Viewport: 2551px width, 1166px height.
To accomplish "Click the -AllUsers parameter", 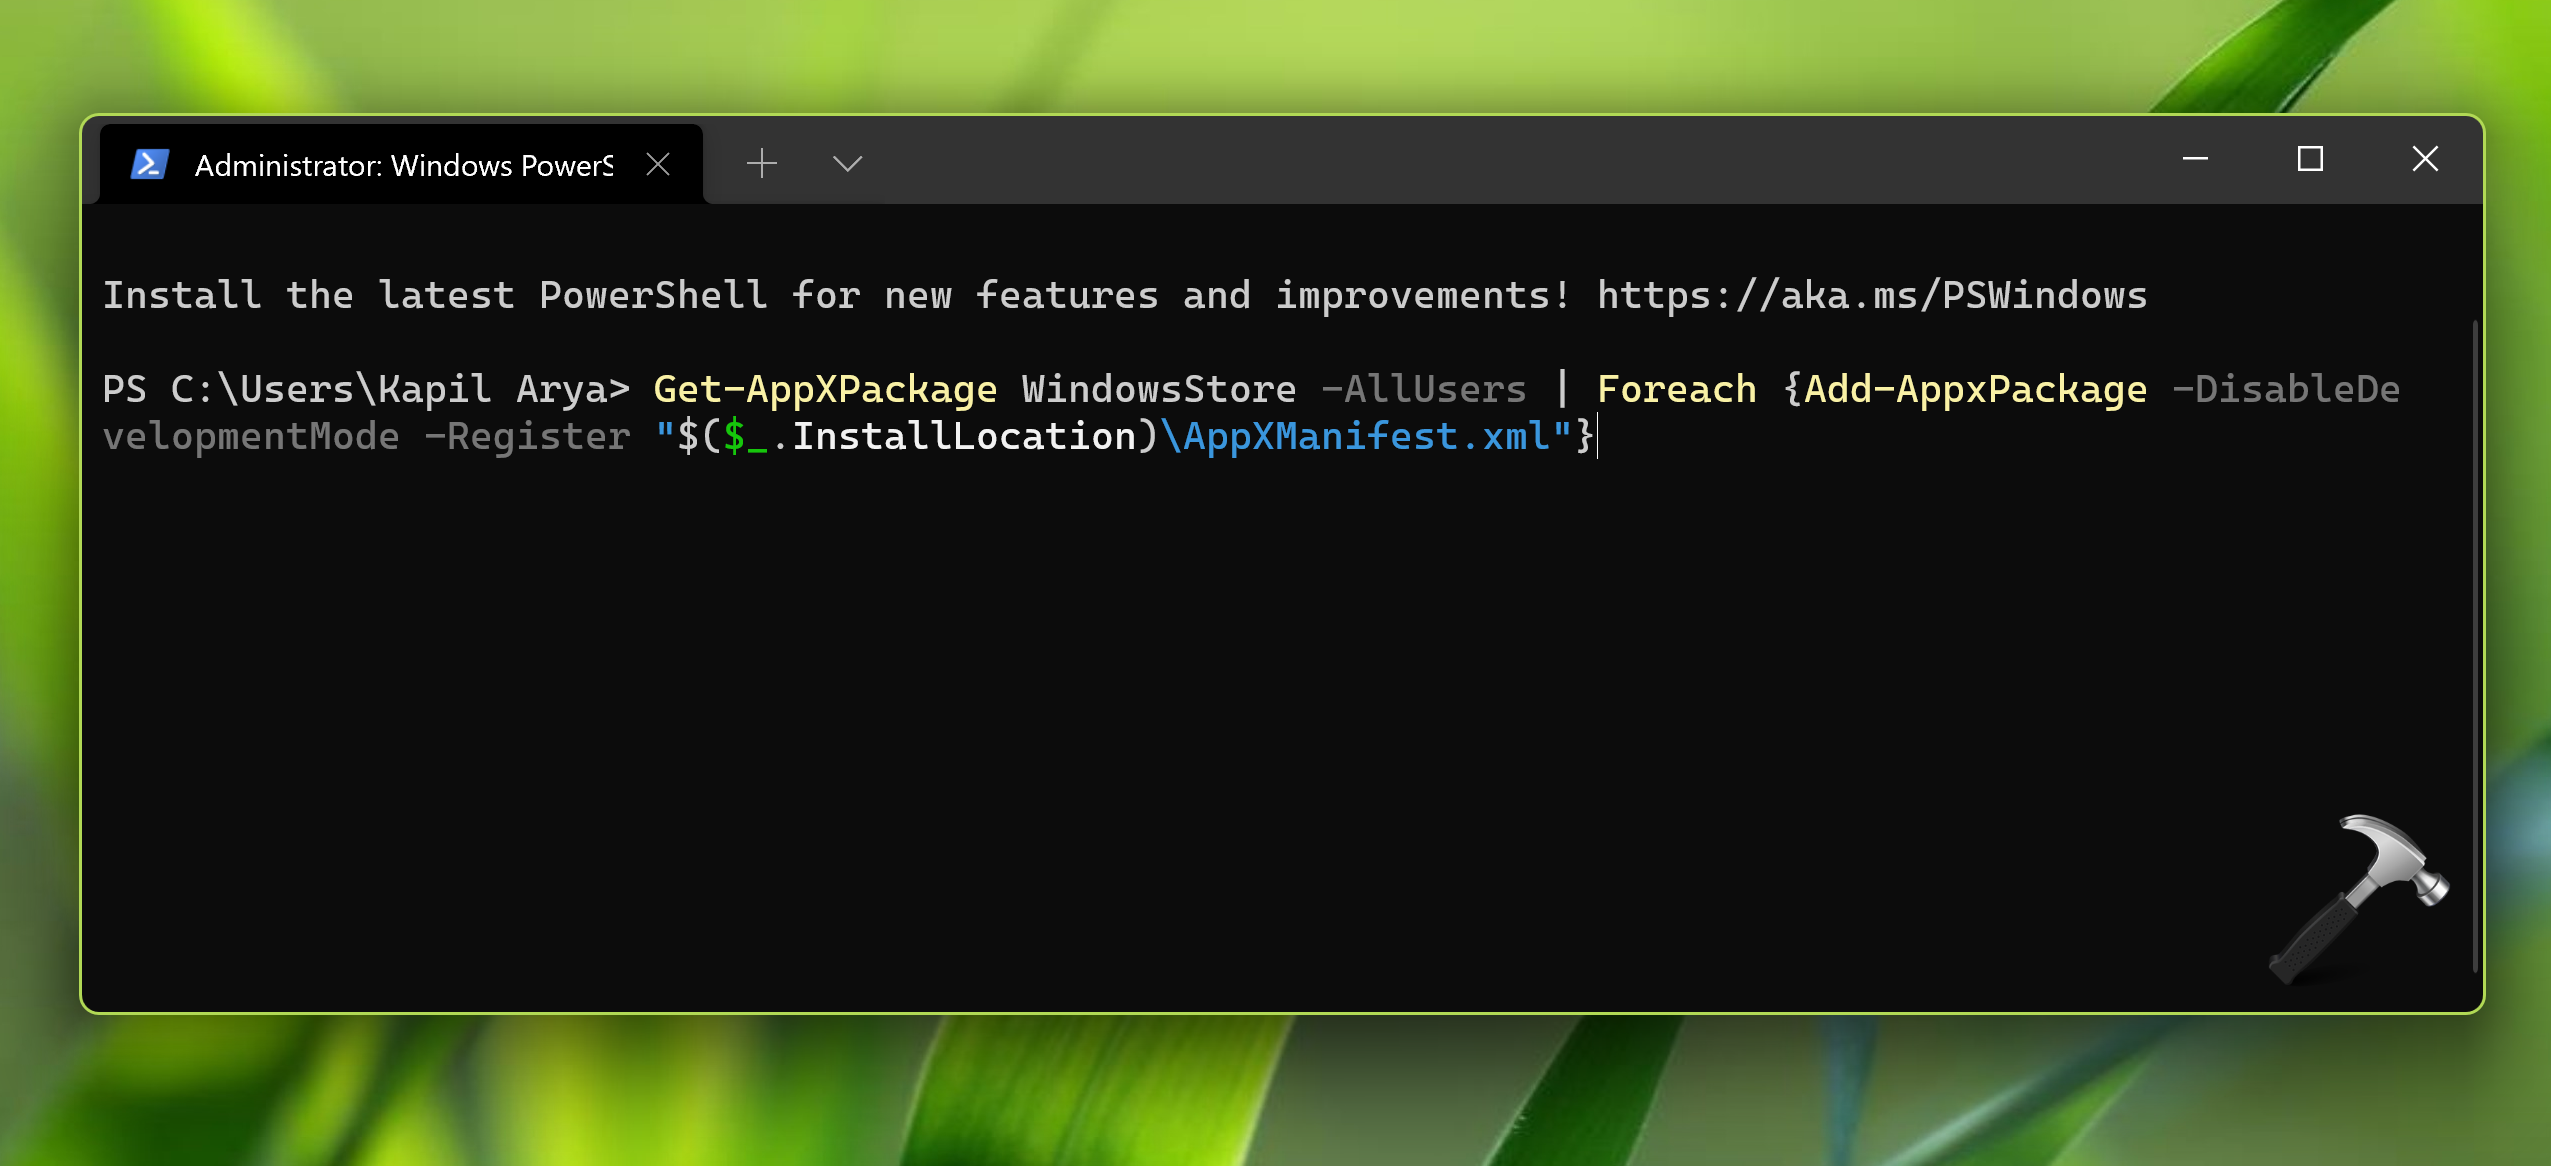I will (1424, 389).
